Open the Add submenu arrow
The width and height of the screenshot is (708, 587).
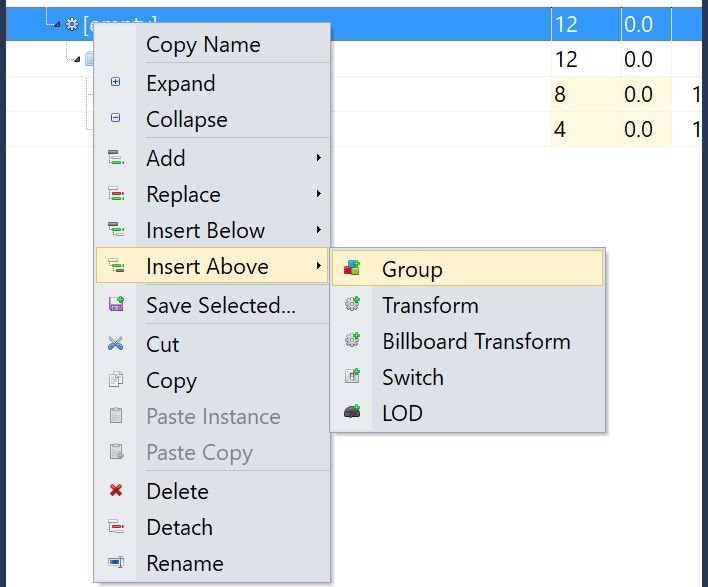(x=318, y=158)
